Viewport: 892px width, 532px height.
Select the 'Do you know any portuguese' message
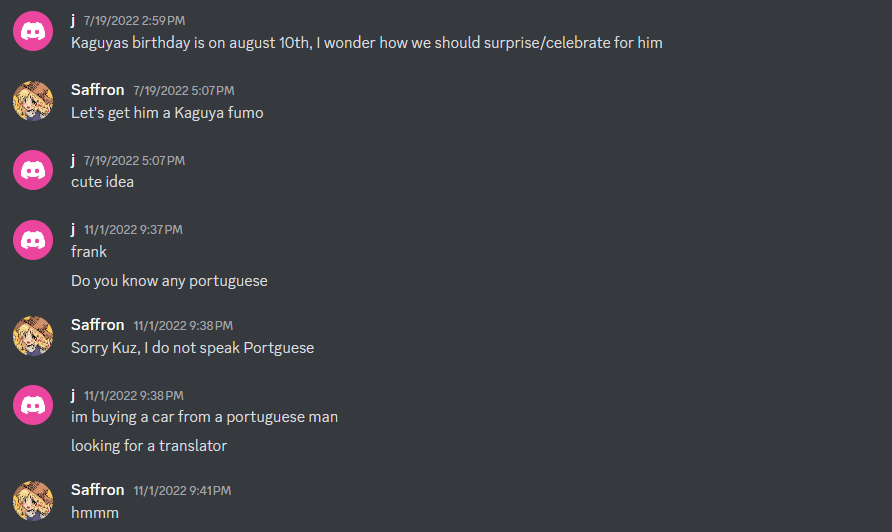pyautogui.click(x=169, y=281)
